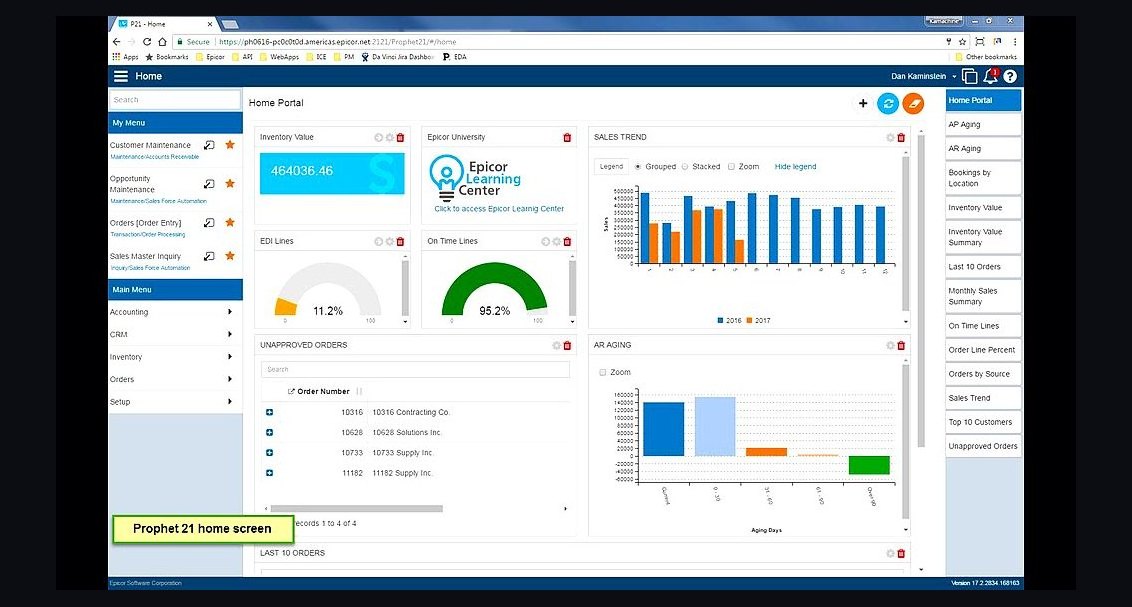Viewport: 1132px width, 607px height.
Task: Open Orders by Source in right panel
Action: tap(983, 374)
